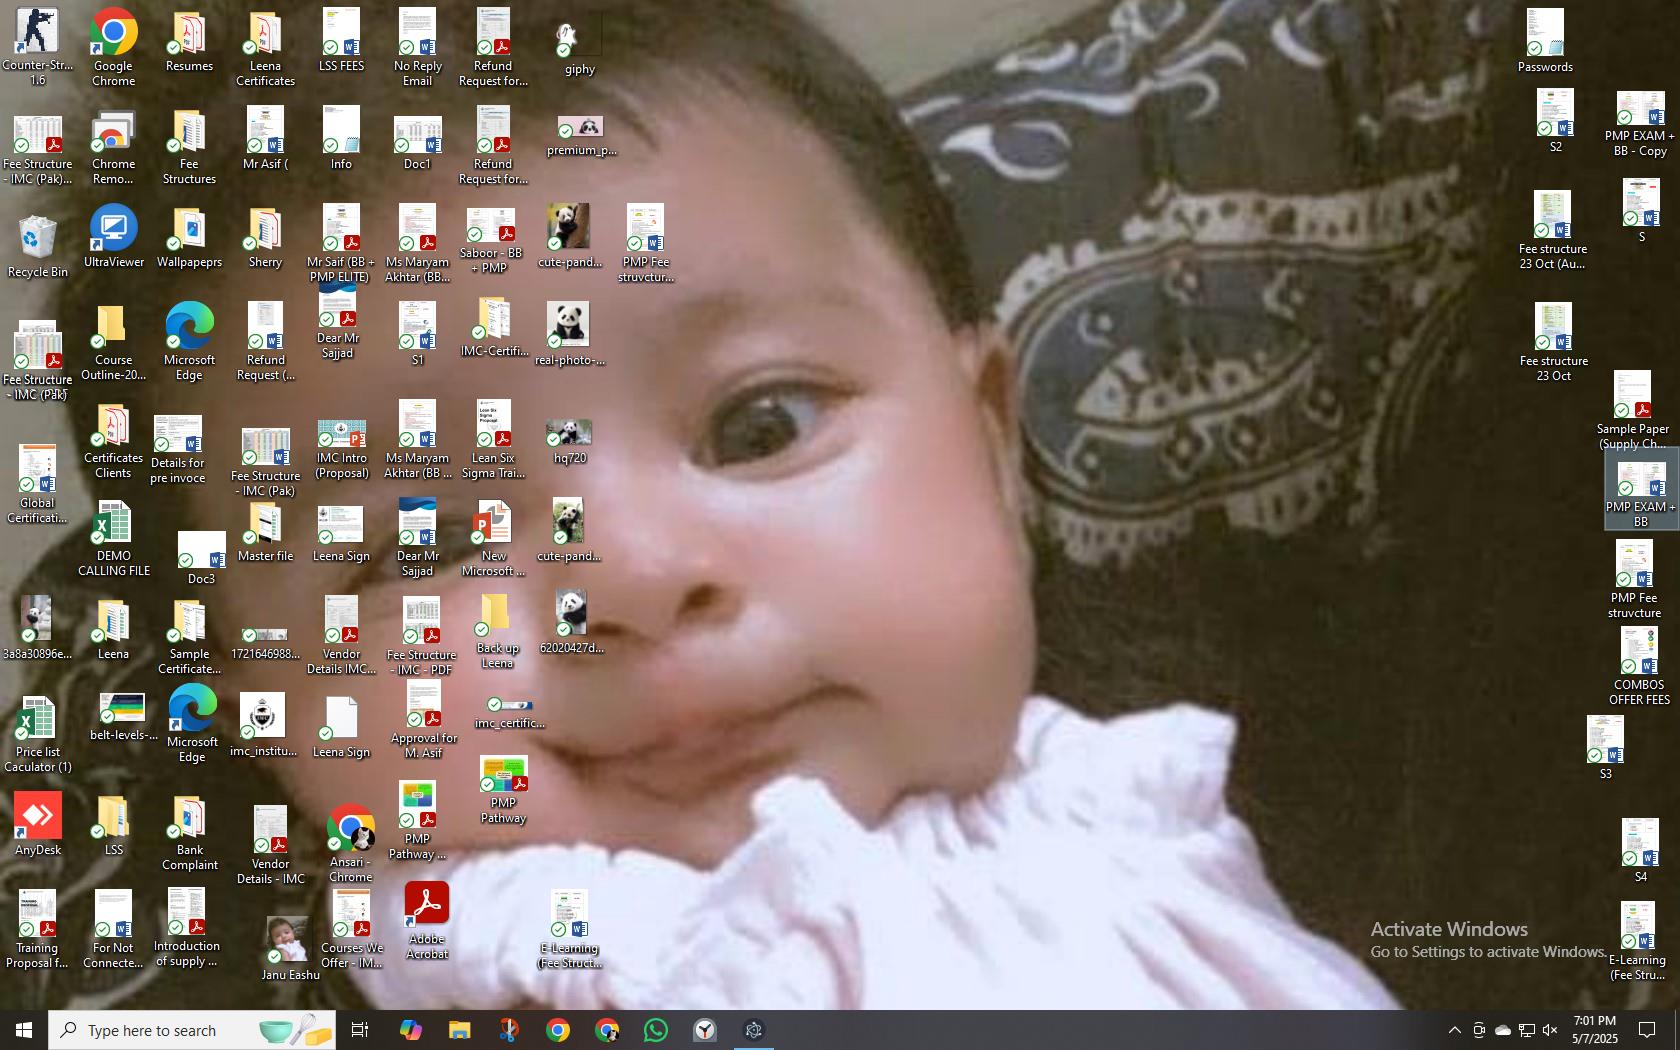Launch AnyDesk from the desktop

[x=38, y=824]
